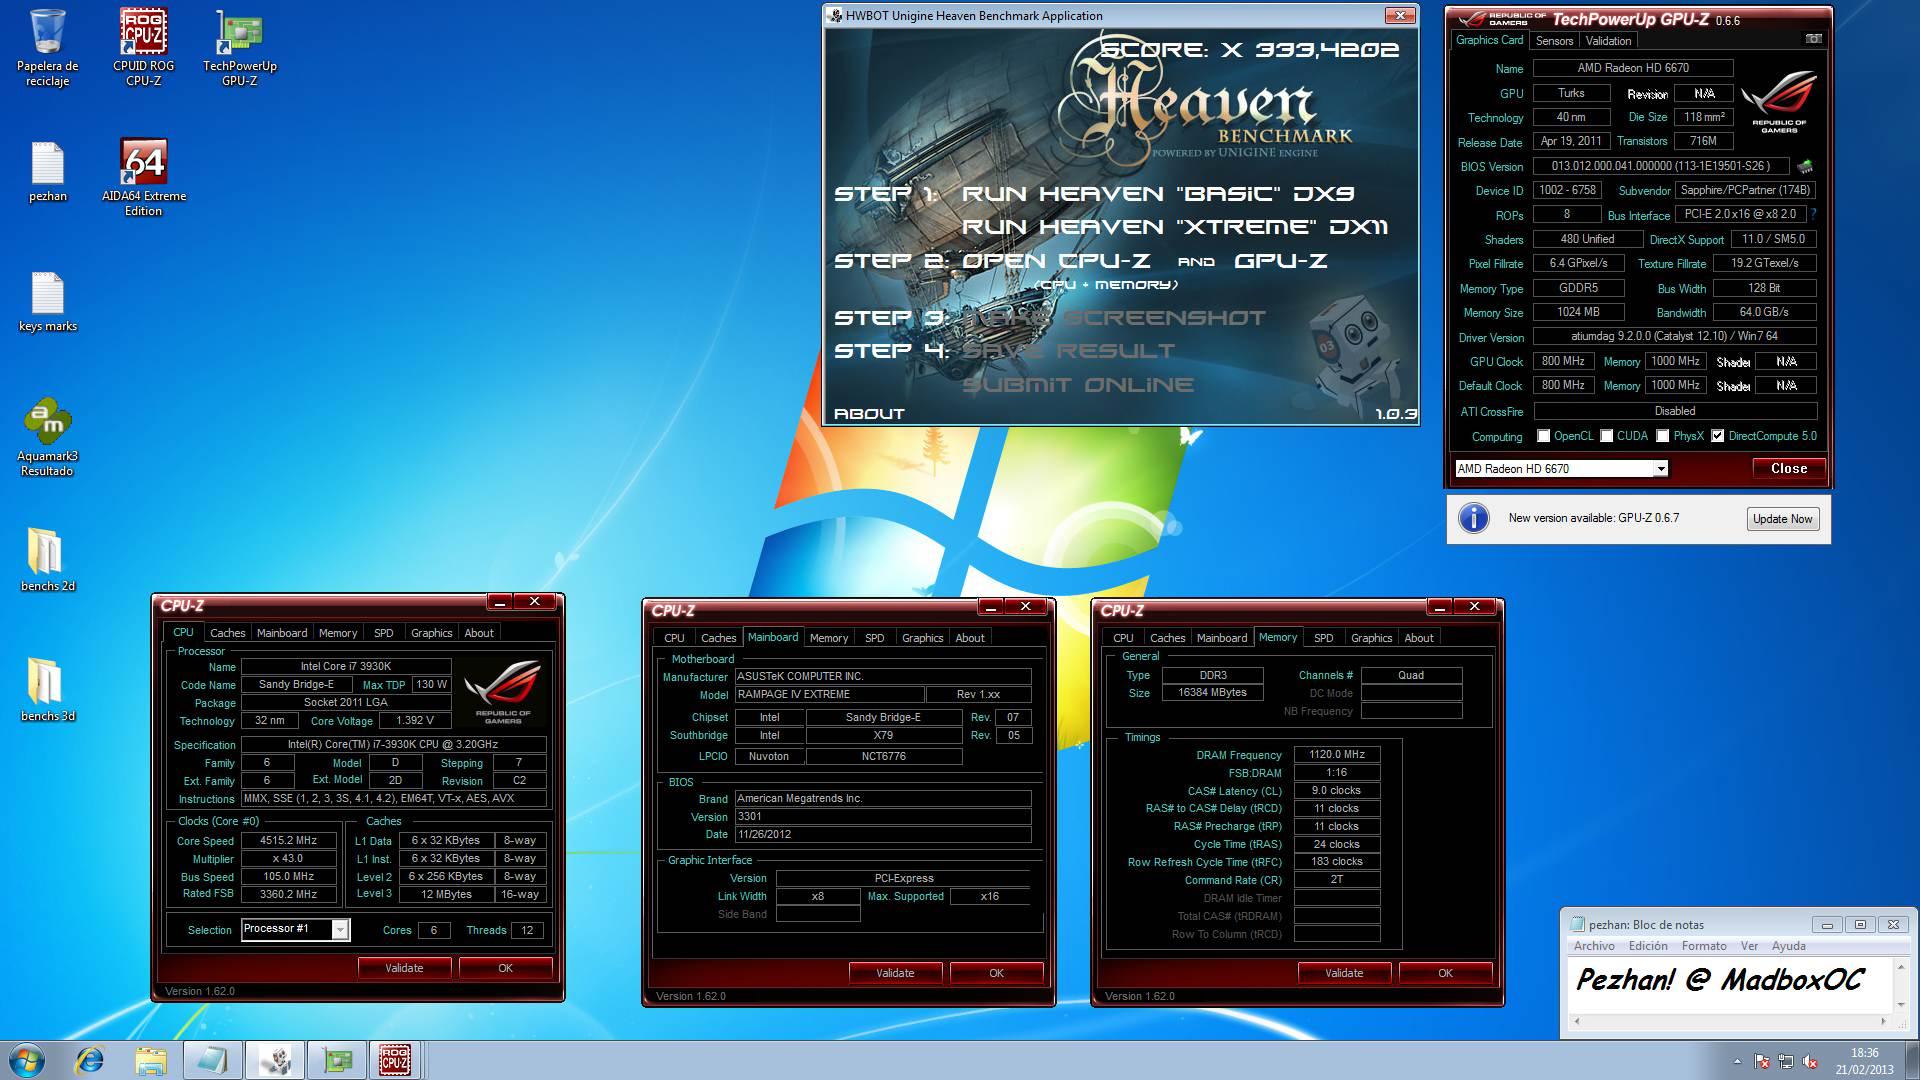Click the BIOS save chip icon in GPU-Z

(1805, 166)
